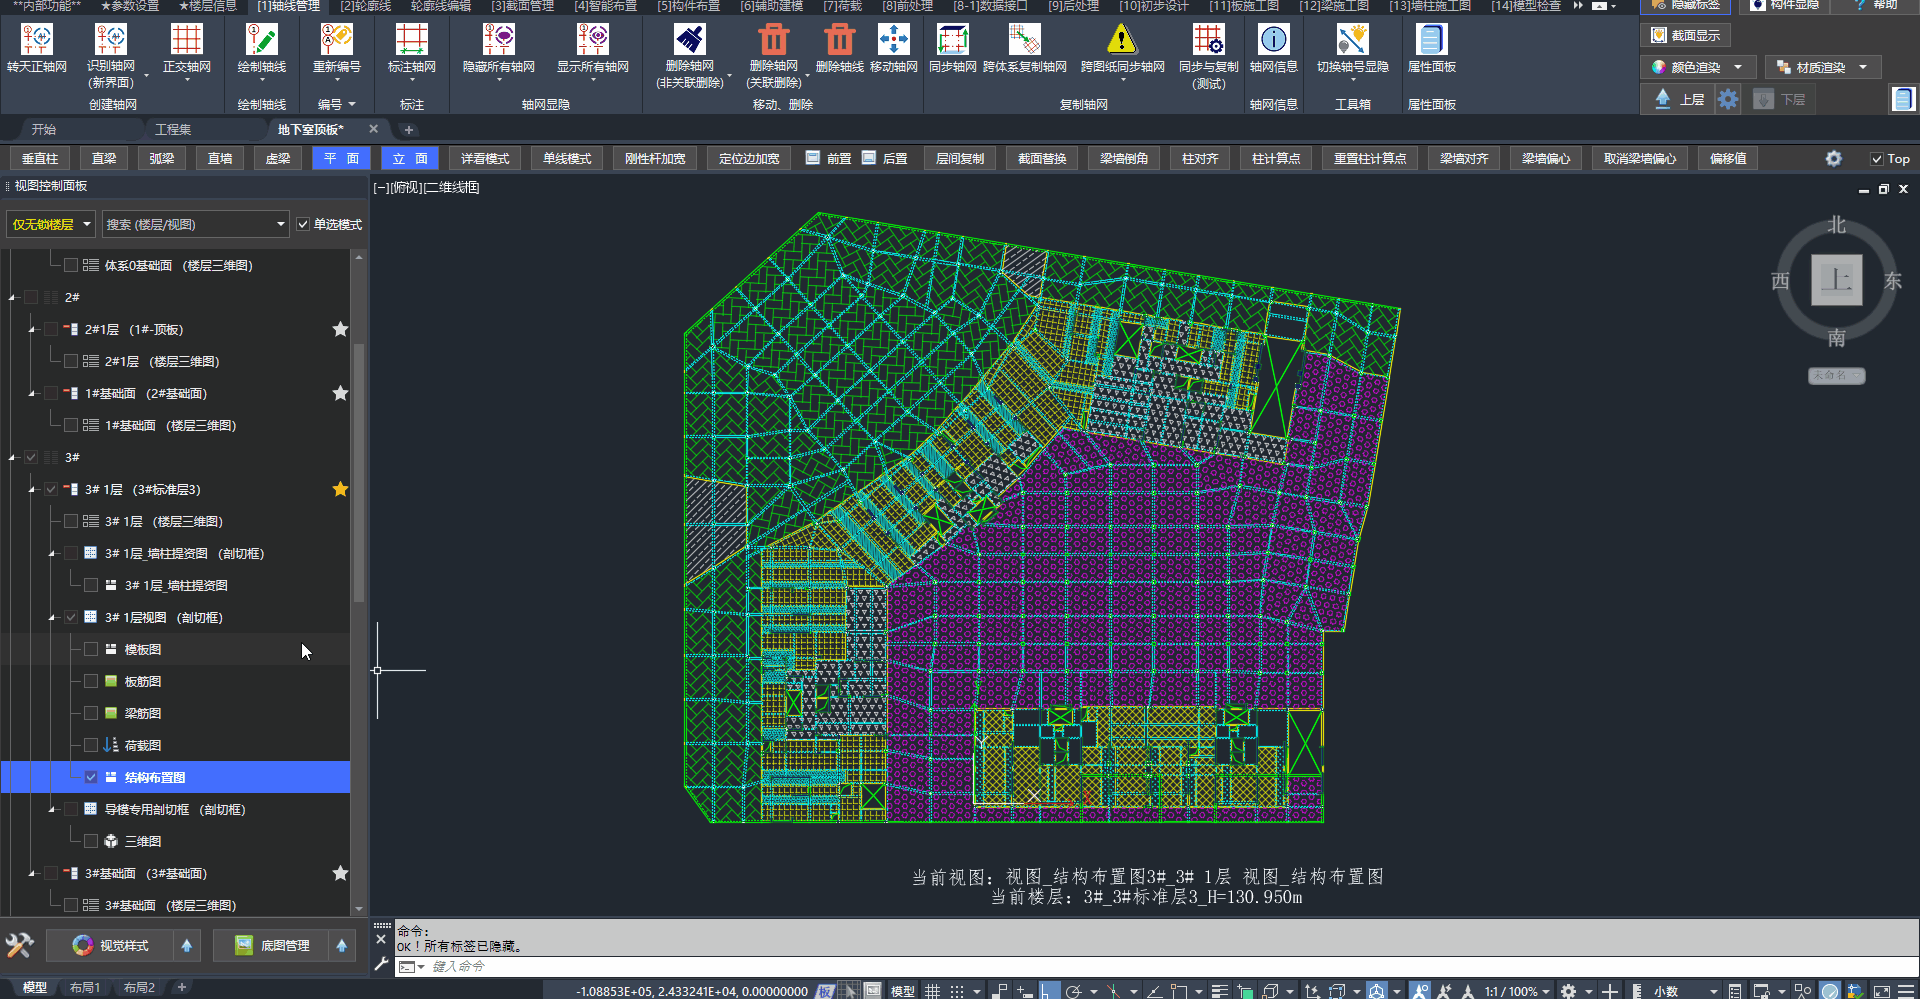Switch to the 工程集 tab
Viewport: 1920px width, 999px height.
173,130
